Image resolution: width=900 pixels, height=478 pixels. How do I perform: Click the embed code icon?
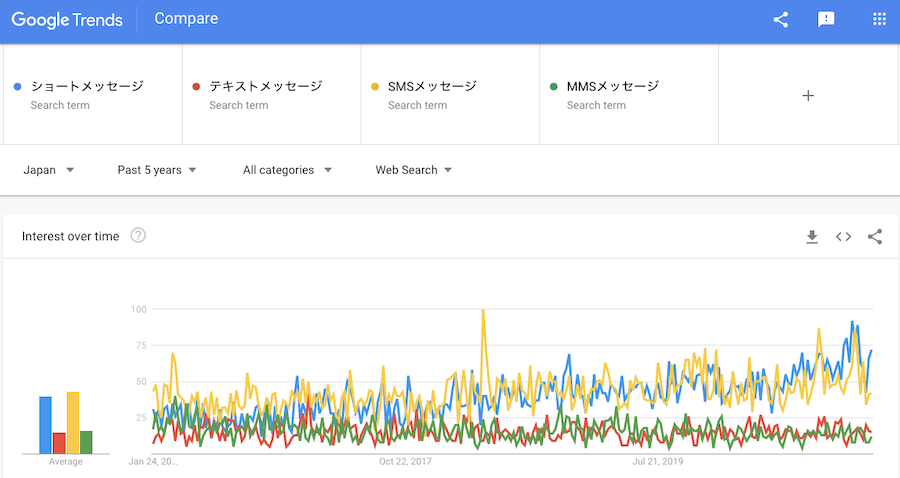[x=843, y=237]
